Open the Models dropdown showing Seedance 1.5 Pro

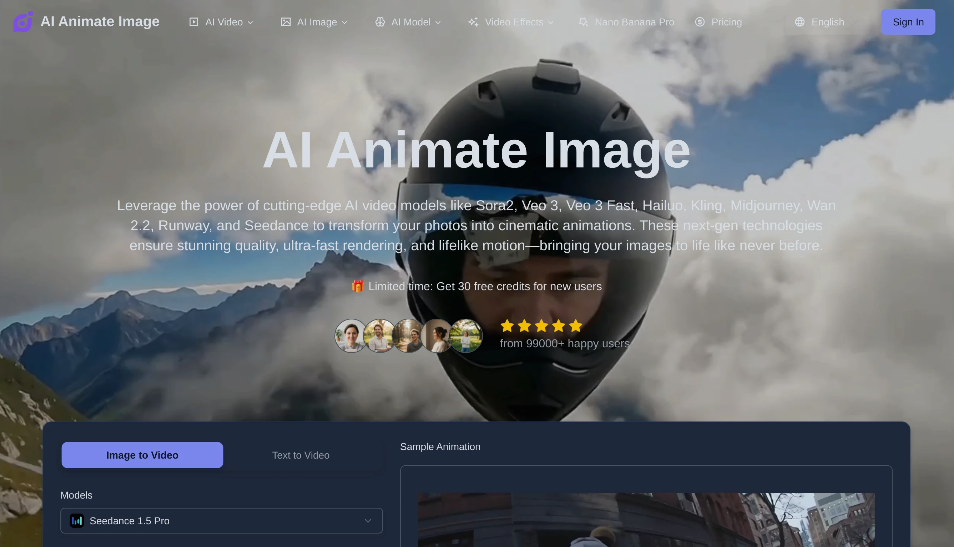[221, 521]
